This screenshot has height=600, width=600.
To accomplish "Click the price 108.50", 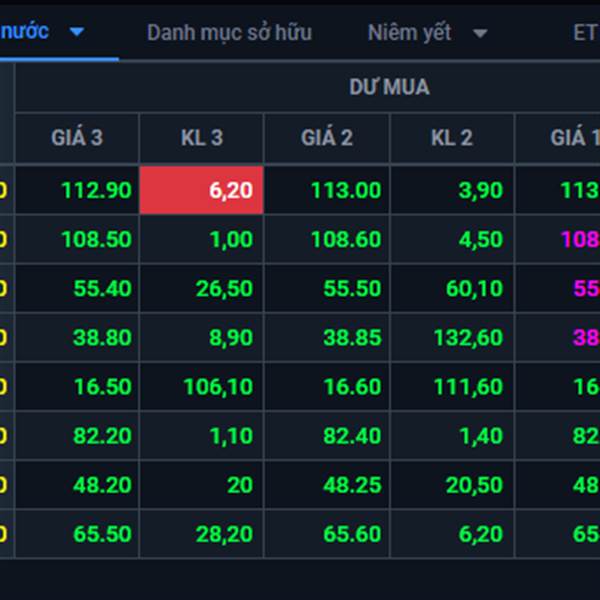I will pyautogui.click(x=96, y=239).
